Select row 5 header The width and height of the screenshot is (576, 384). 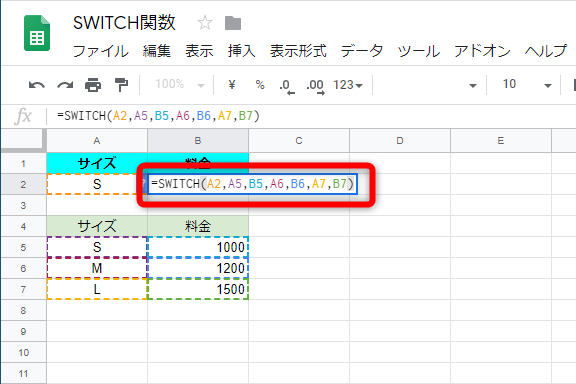click(24, 247)
